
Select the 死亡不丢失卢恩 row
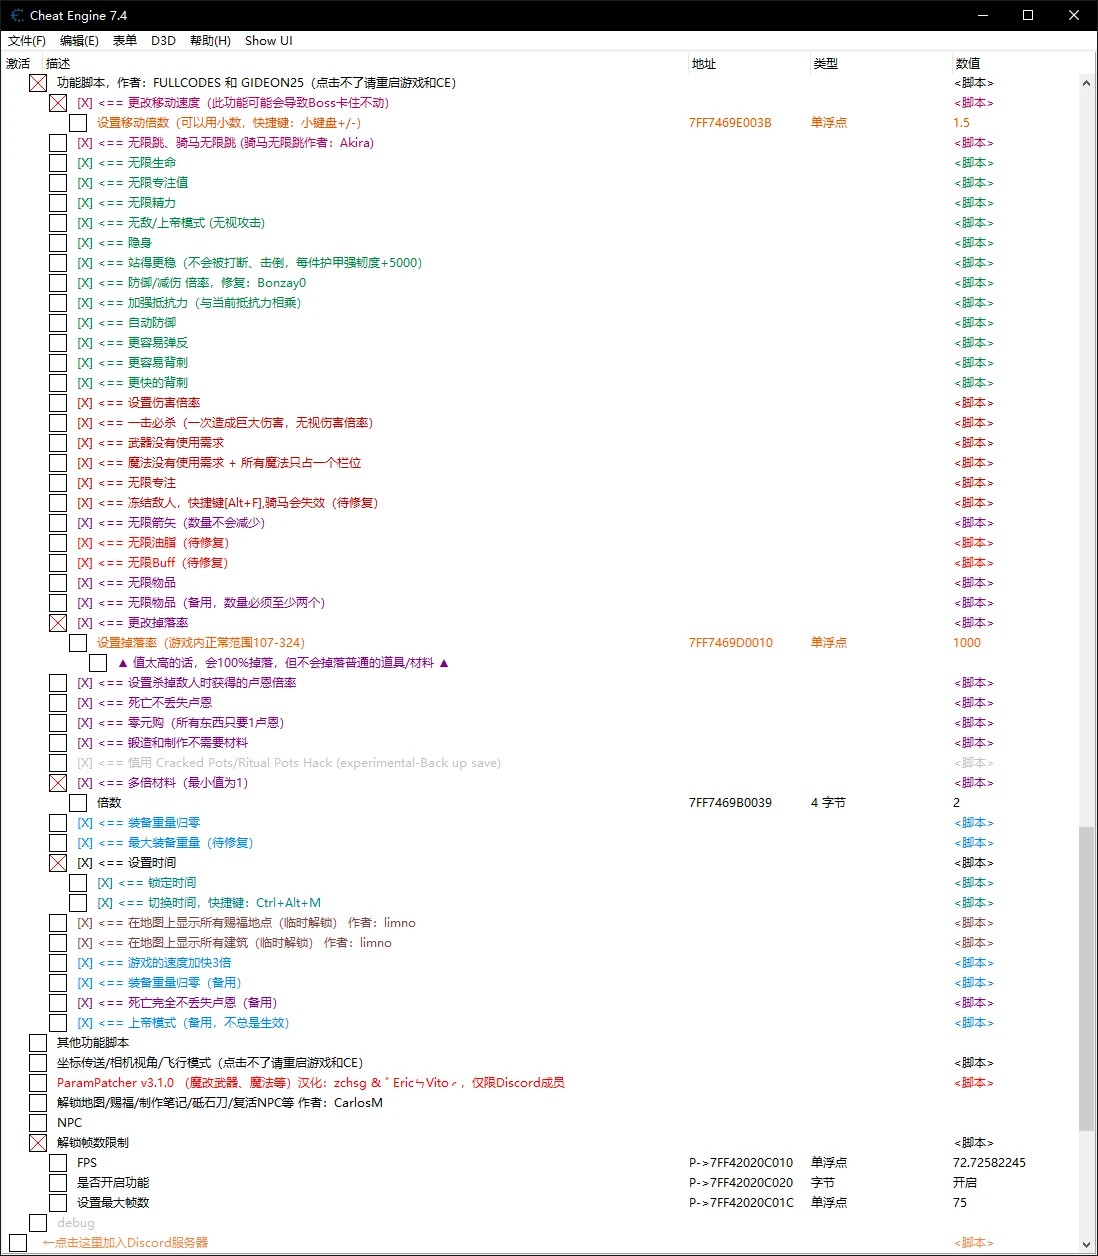(145, 703)
